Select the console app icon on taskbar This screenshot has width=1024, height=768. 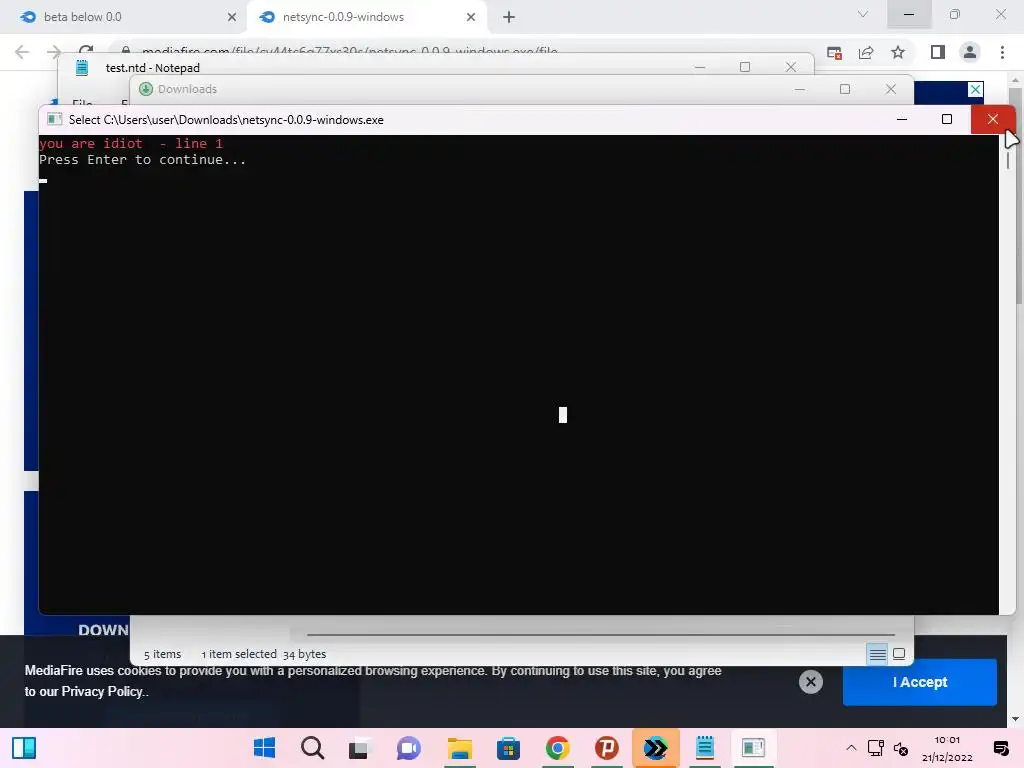click(753, 748)
